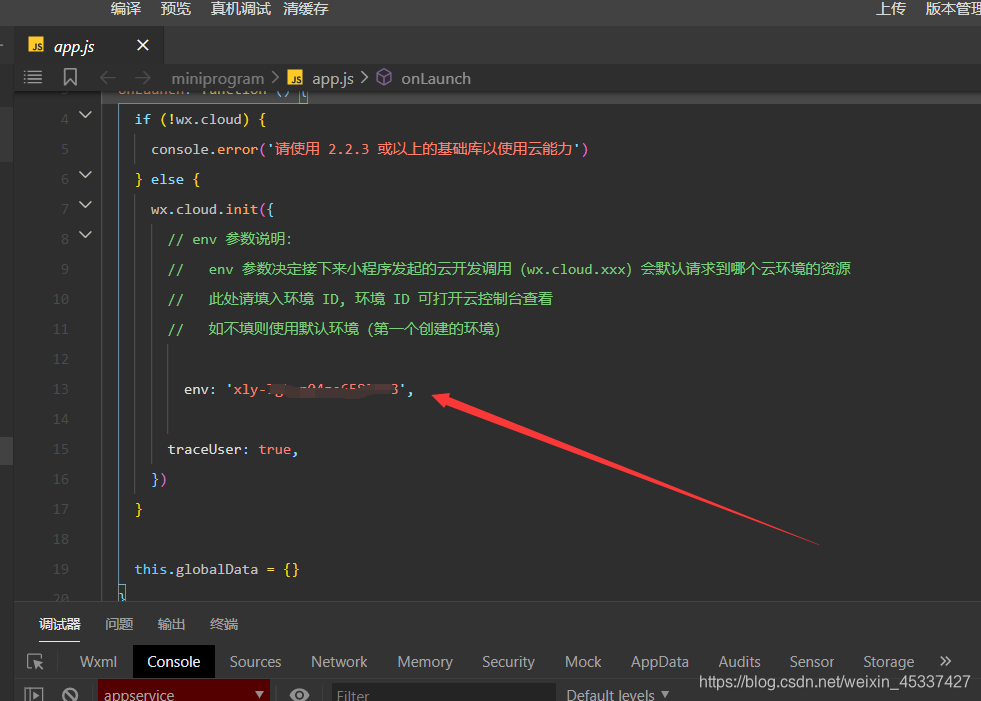Open the Wxml devtools tab
Screen dimensions: 981x701
tap(98, 662)
